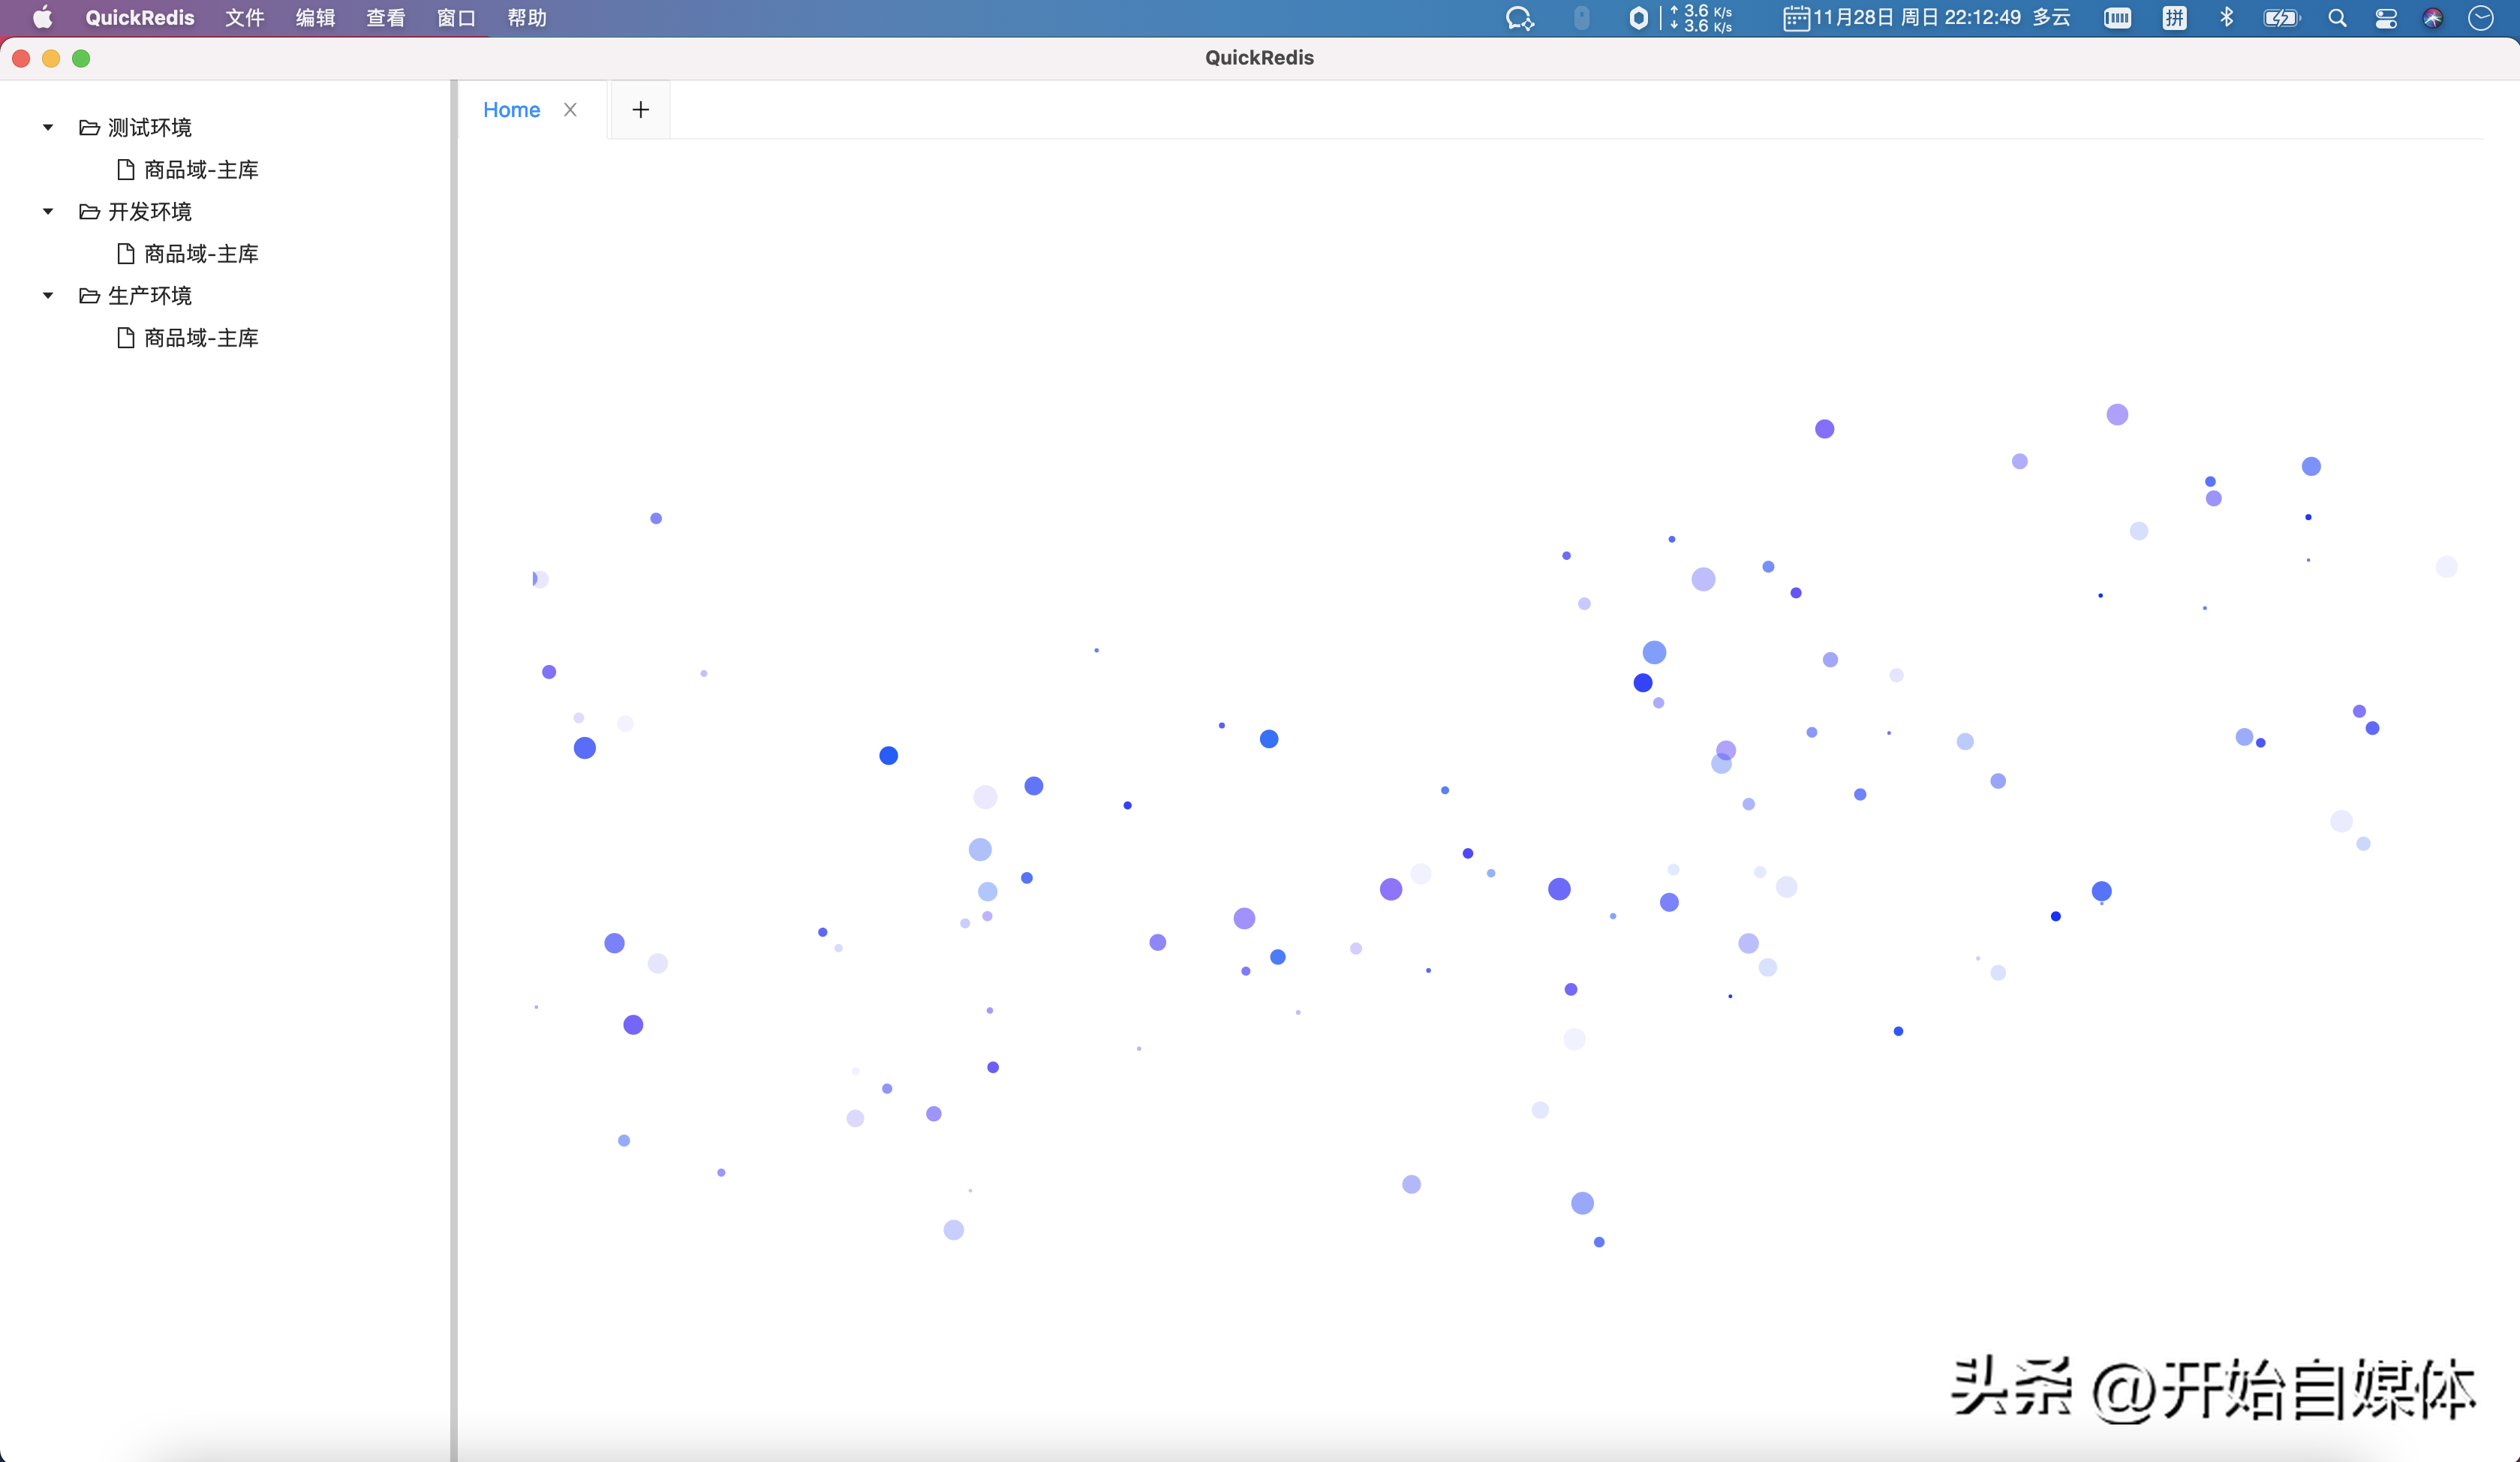Click the folder icon beside 开发环境

(89, 211)
